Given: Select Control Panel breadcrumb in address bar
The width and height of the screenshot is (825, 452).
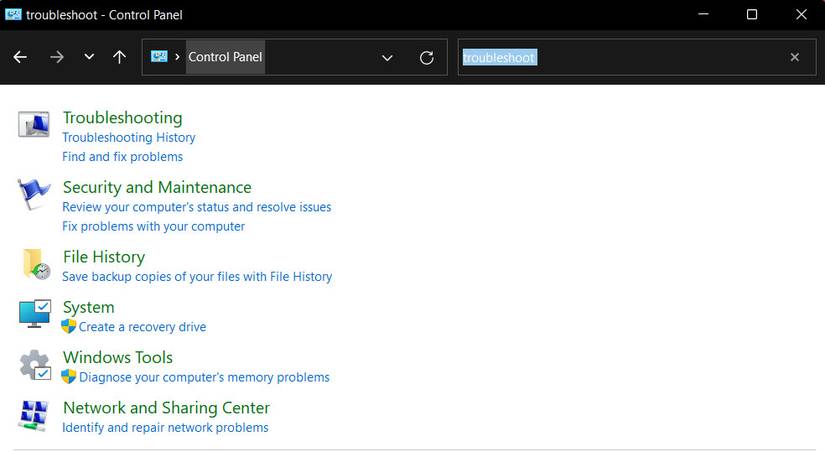Looking at the screenshot, I should click(225, 57).
